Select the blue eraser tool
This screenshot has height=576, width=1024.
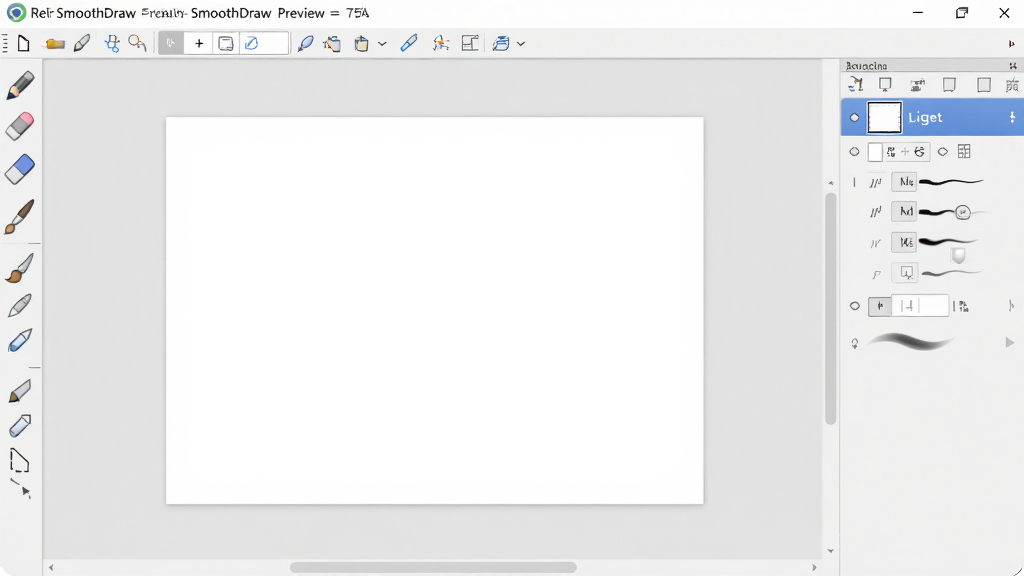[20, 169]
